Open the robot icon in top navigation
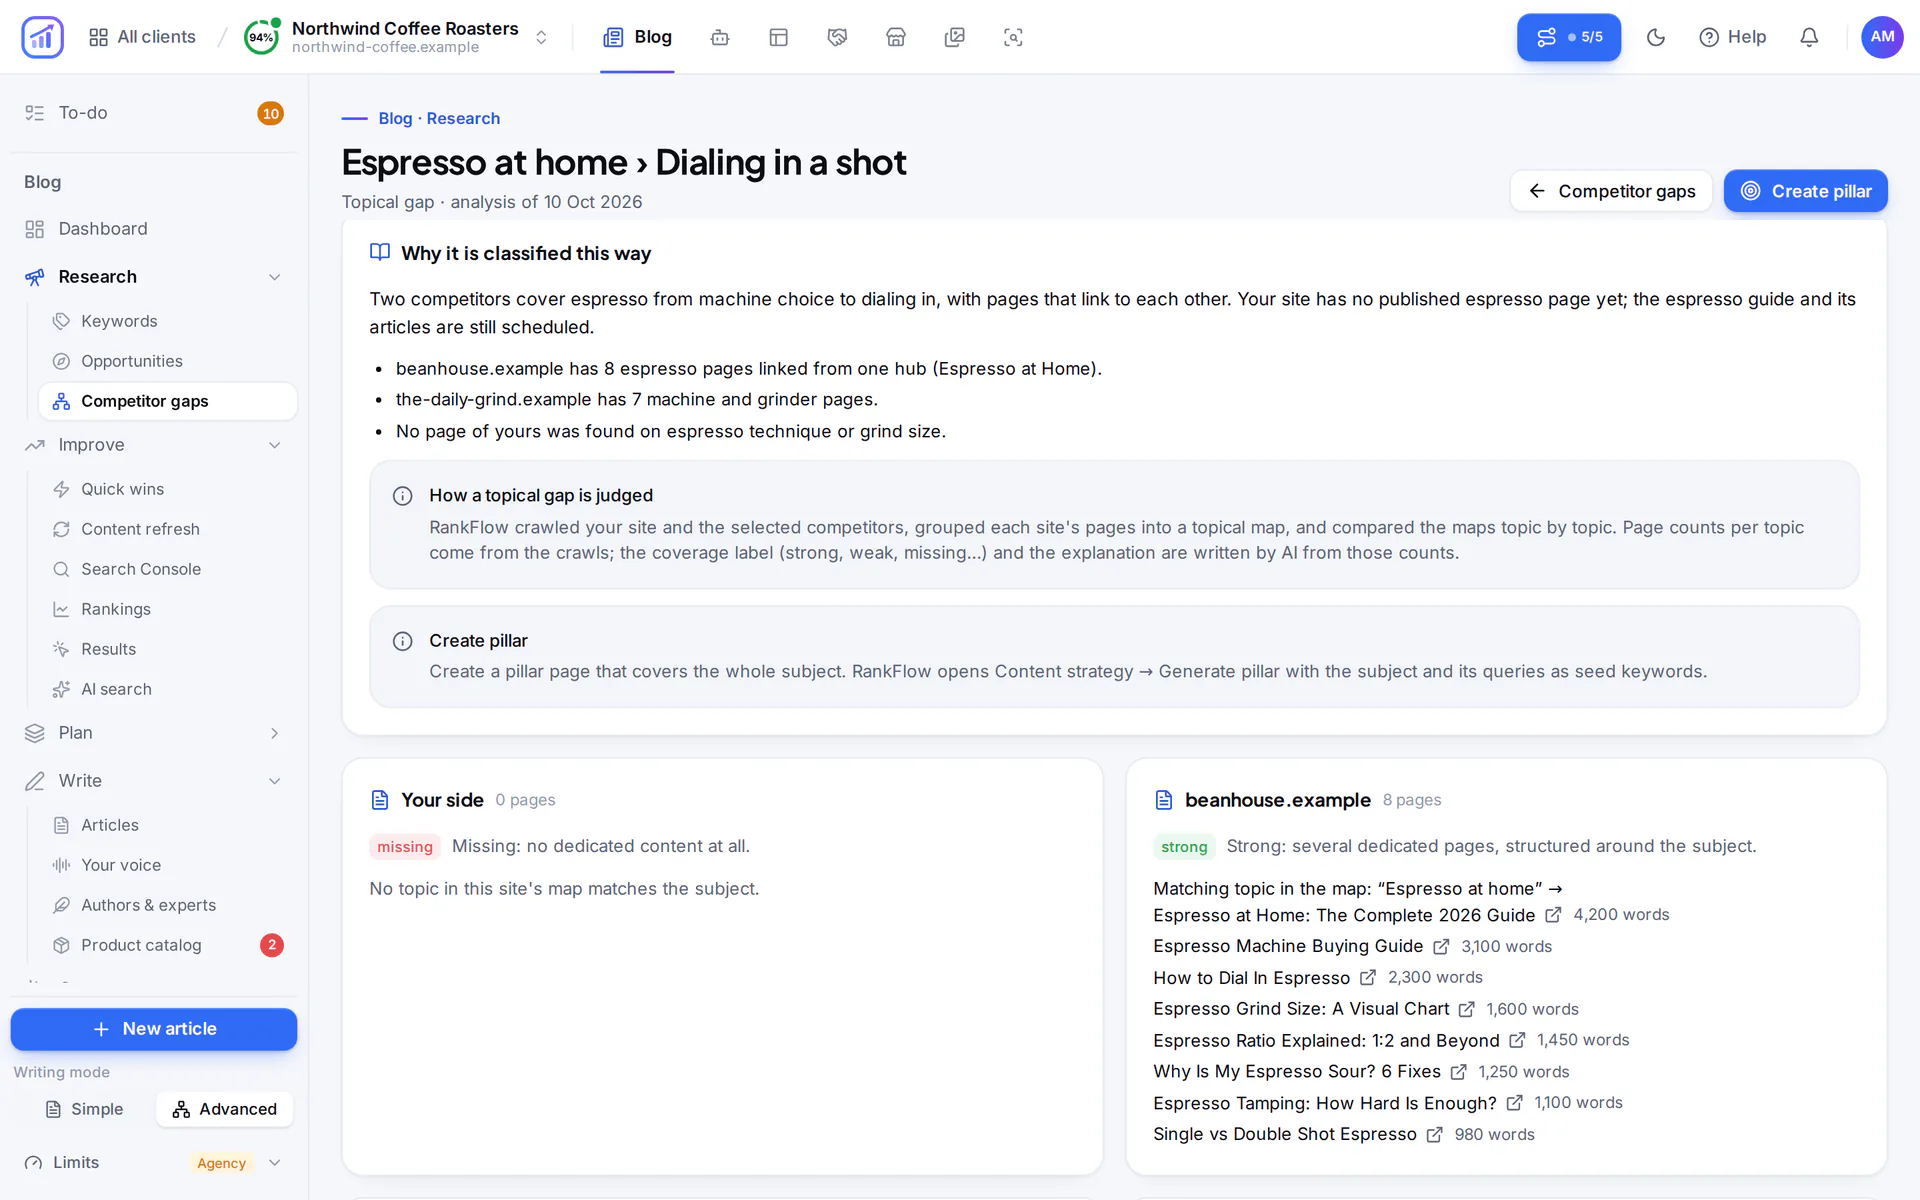 [720, 37]
